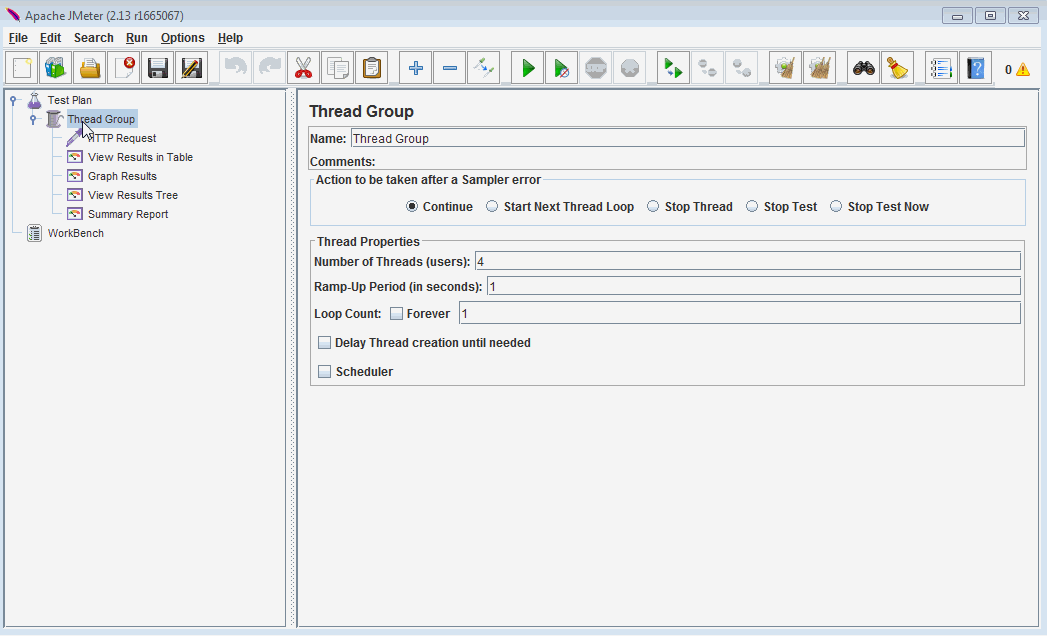Click the Redo arrow icon

[x=270, y=68]
